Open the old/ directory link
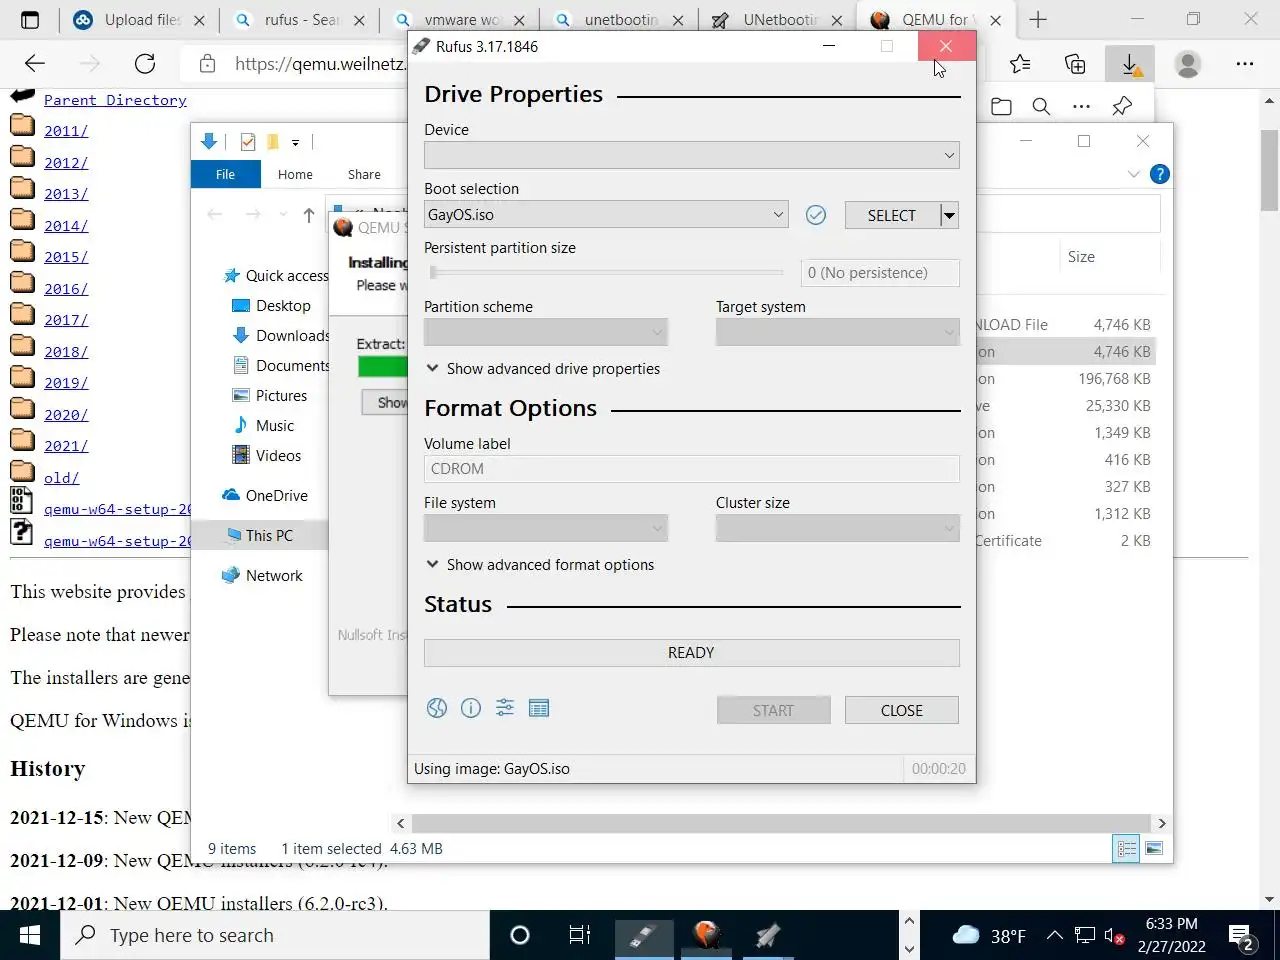The width and height of the screenshot is (1280, 960). point(61,478)
